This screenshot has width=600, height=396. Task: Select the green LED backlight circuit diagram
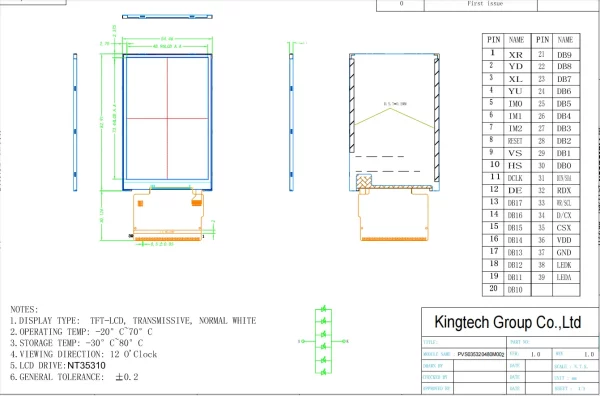point(323,341)
